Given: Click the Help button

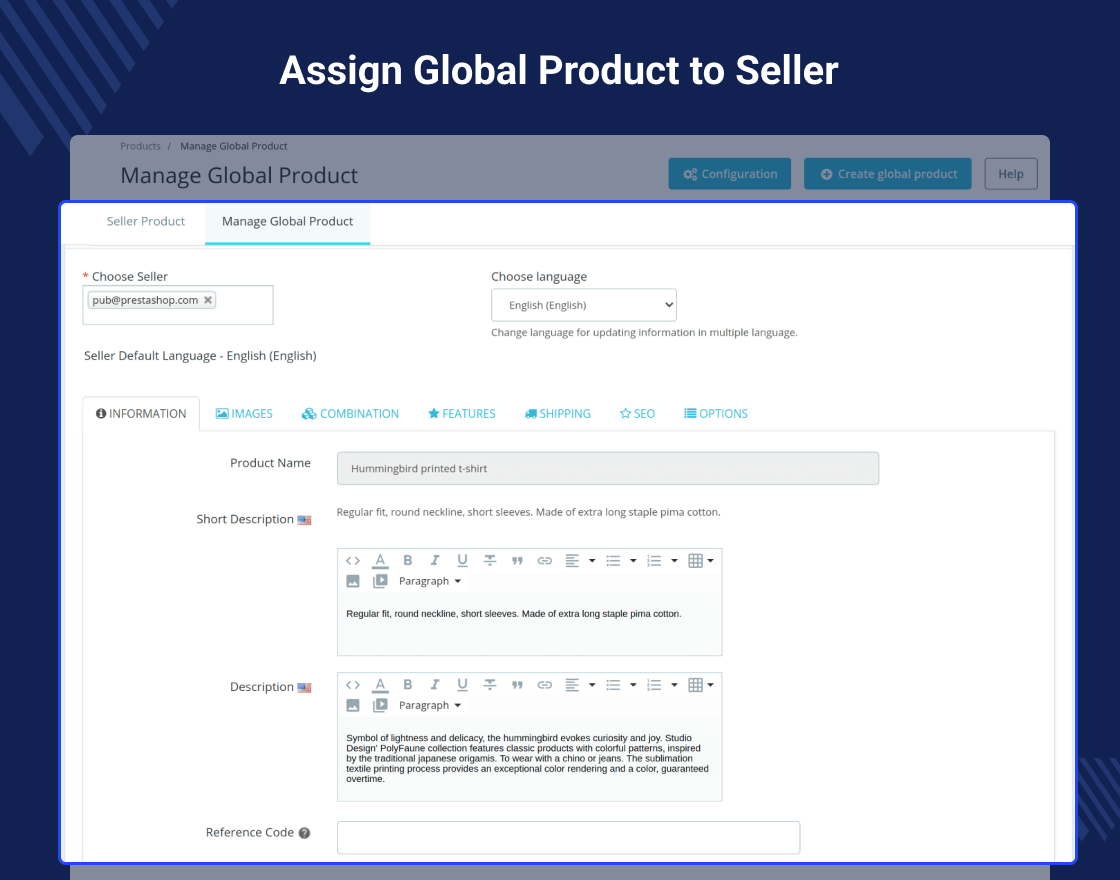Looking at the screenshot, I should (1011, 174).
